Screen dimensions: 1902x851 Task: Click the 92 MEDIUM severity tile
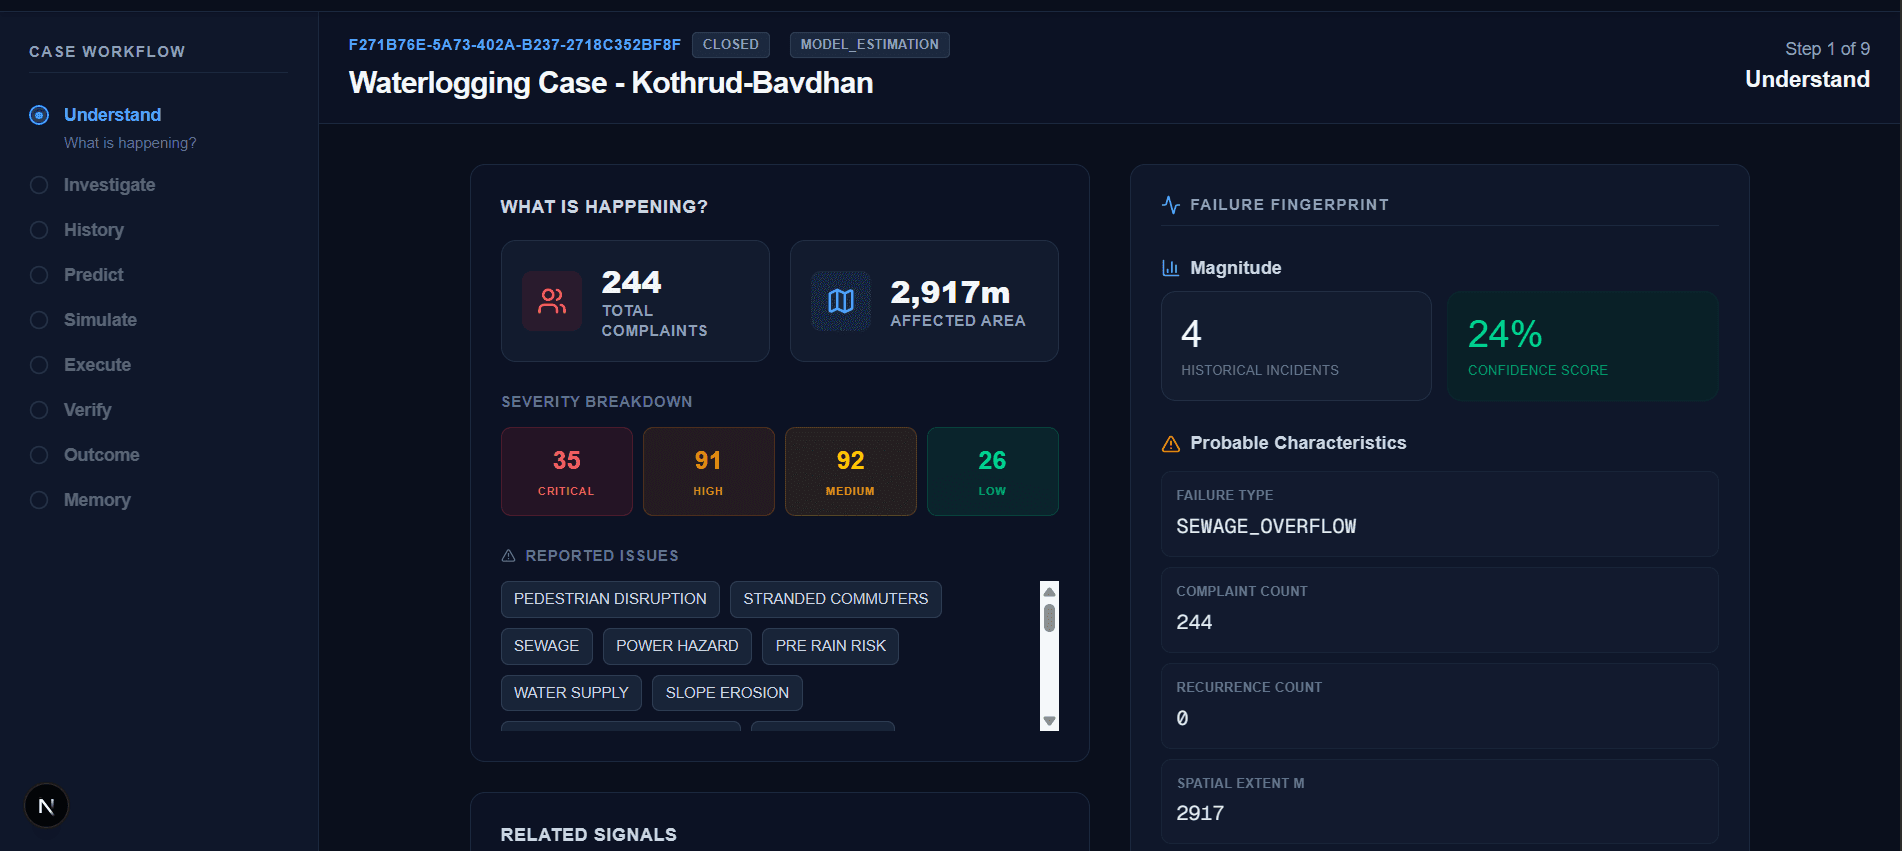851,472
